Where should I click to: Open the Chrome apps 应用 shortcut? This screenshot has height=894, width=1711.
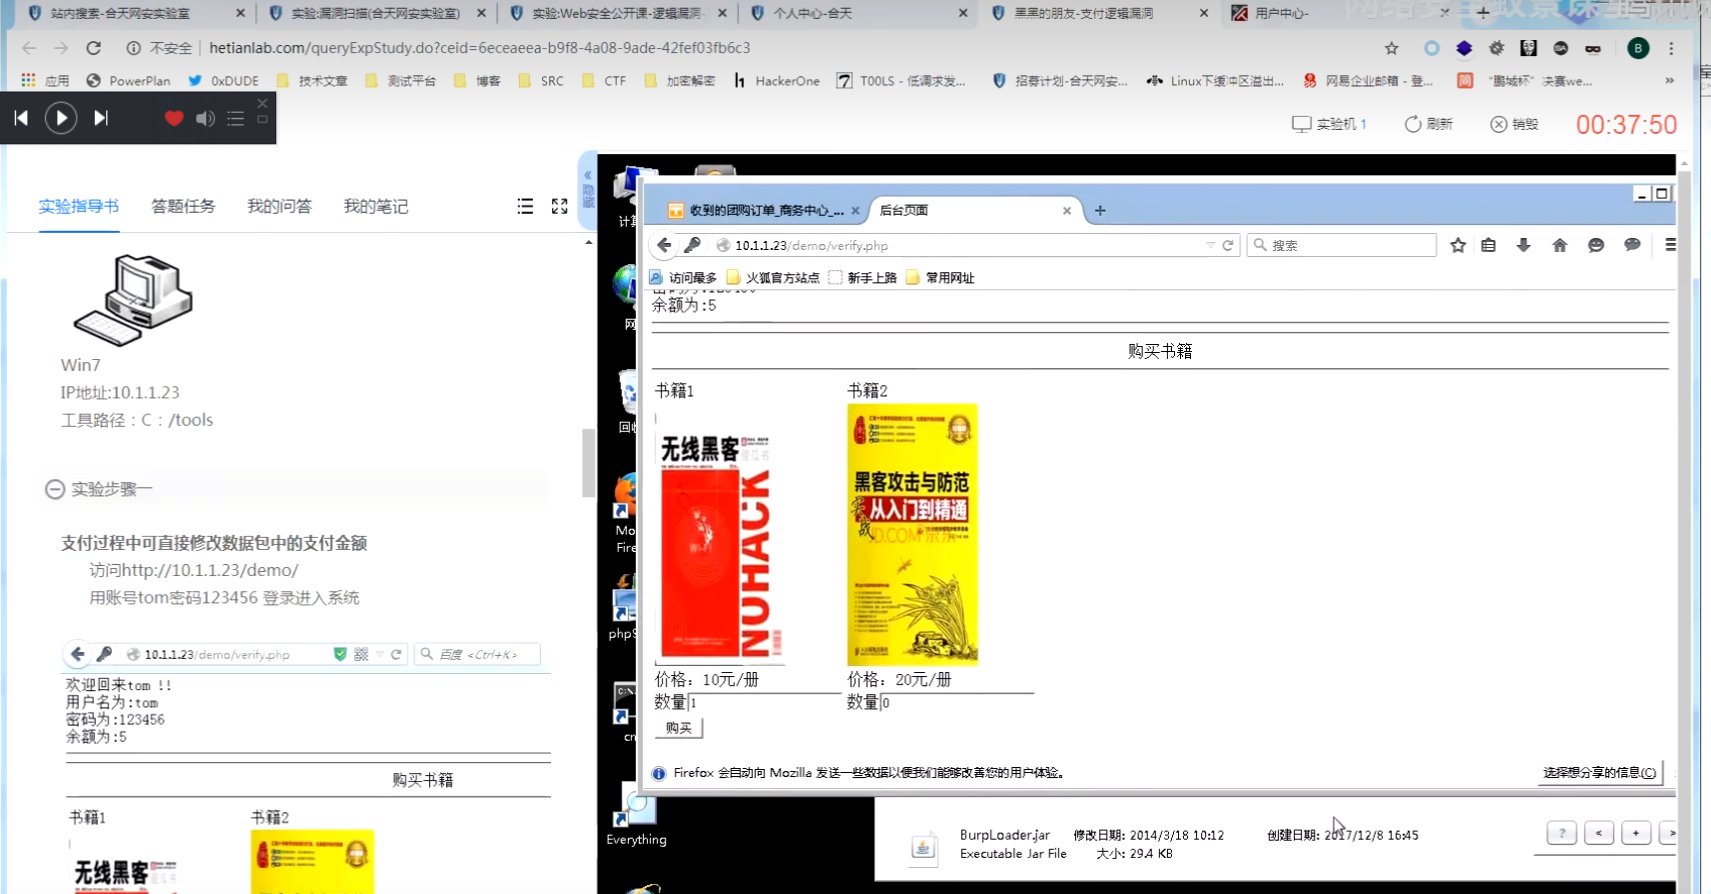45,81
